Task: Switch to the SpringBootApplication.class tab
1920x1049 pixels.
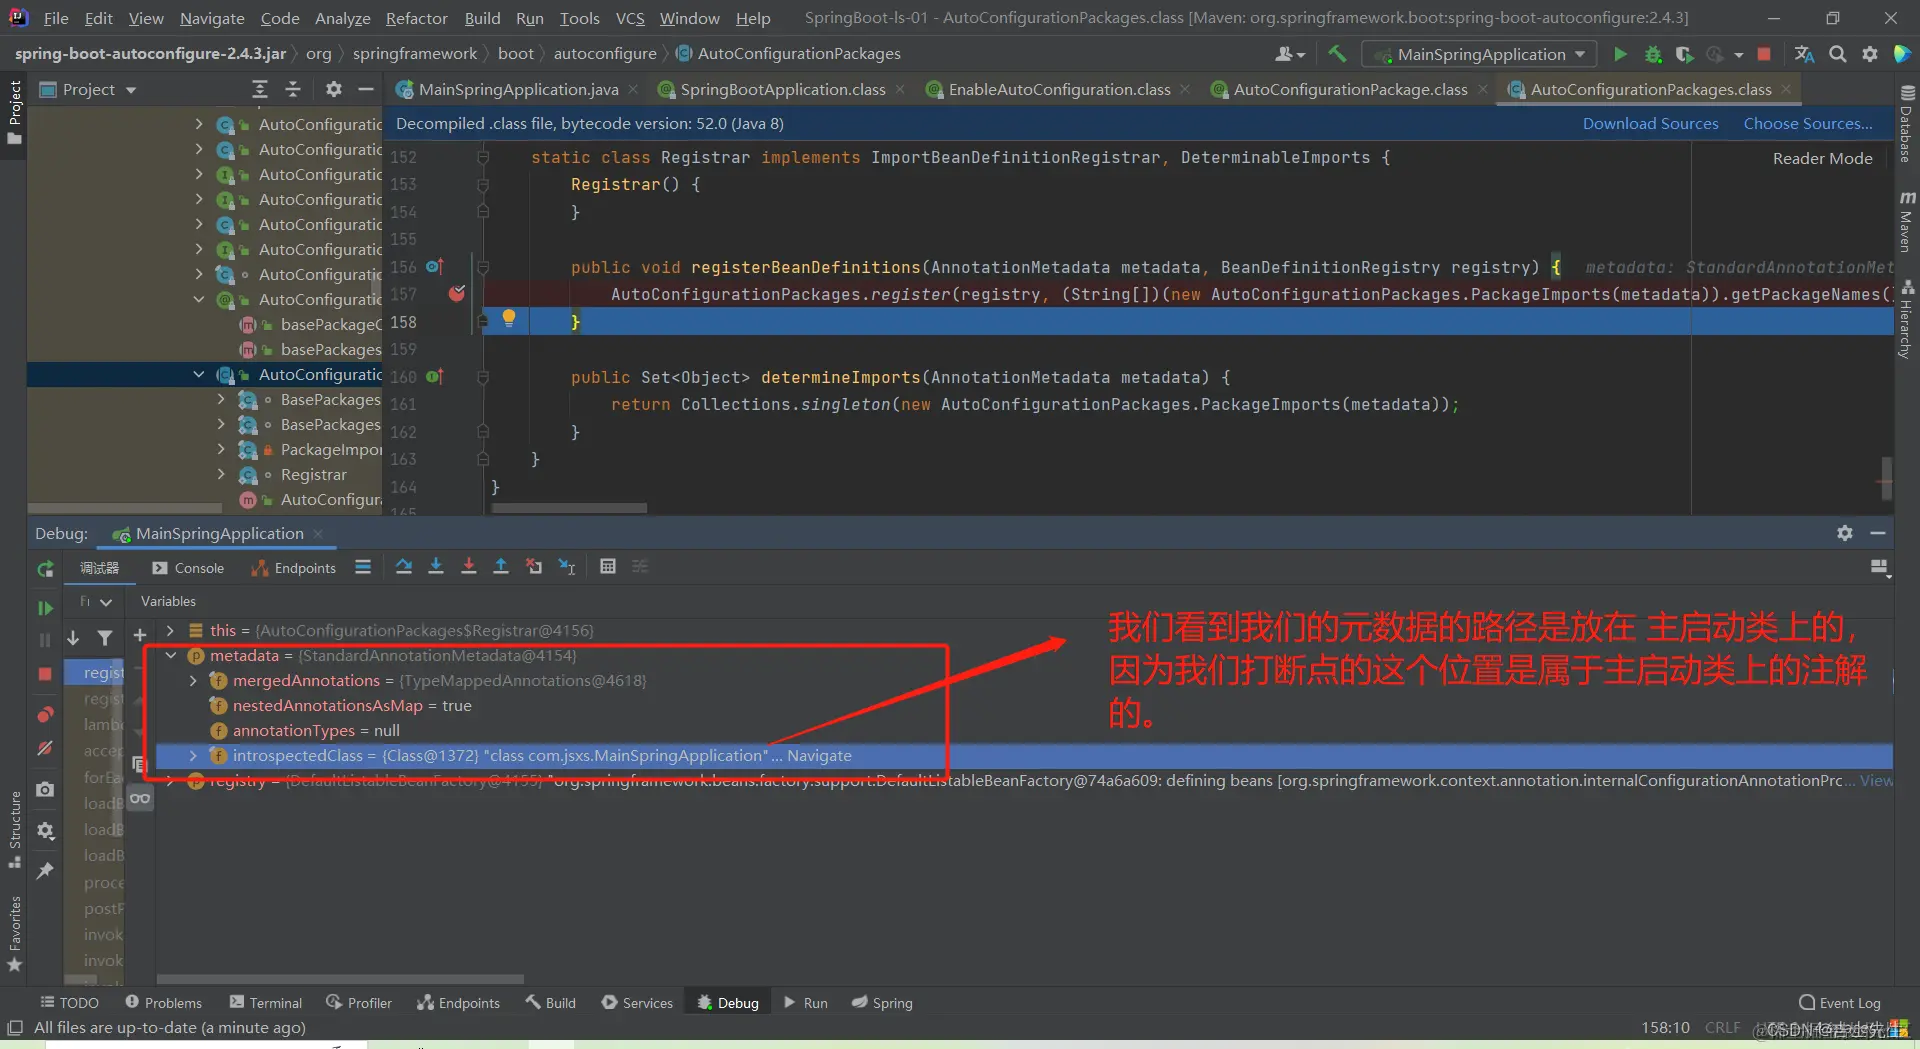Action: pyautogui.click(x=782, y=90)
